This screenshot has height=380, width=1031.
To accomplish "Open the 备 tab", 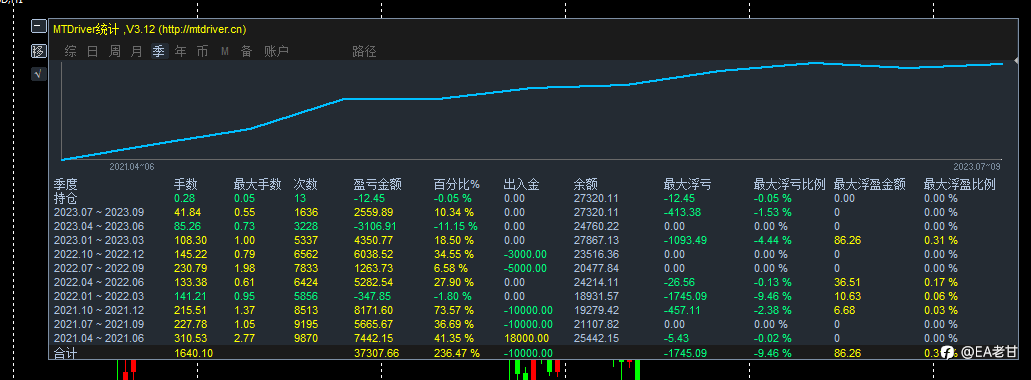I will point(247,51).
